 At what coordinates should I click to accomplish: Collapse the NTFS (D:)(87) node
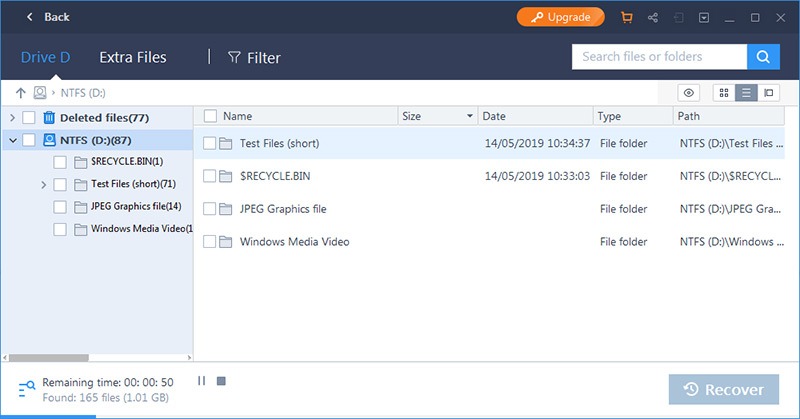point(13,140)
